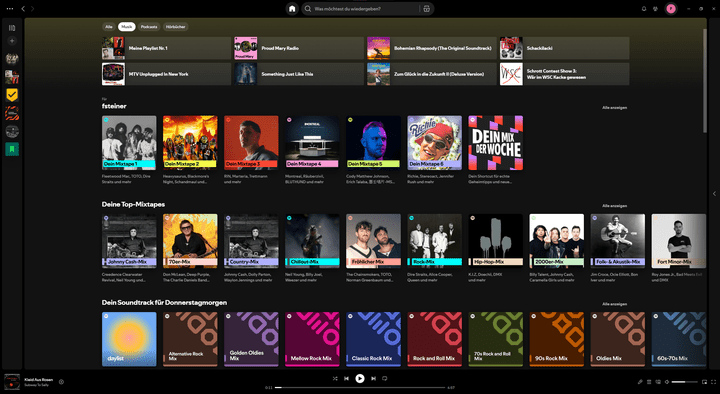Open Zum Glück in die Zukunft II
The height and width of the screenshot is (394, 720).
(x=432, y=74)
